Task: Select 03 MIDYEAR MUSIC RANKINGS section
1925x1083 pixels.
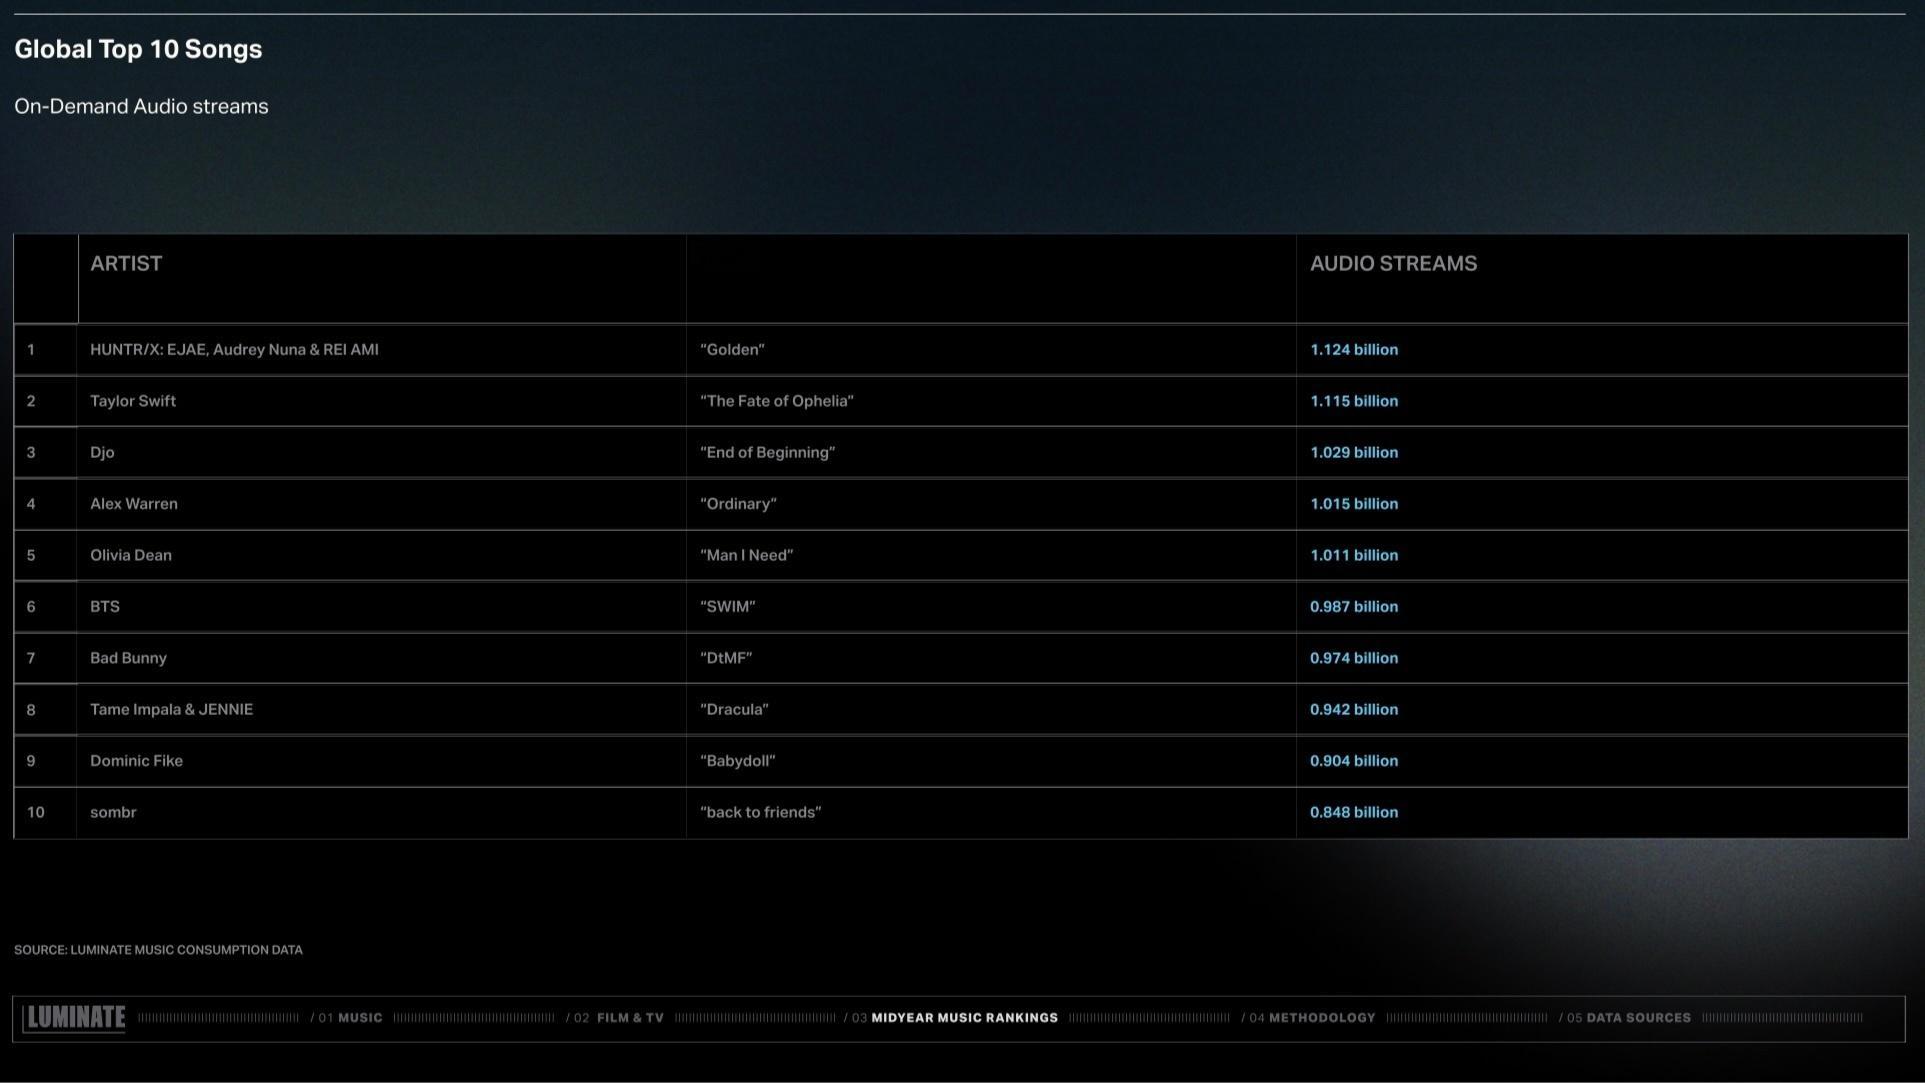Action: point(951,1018)
